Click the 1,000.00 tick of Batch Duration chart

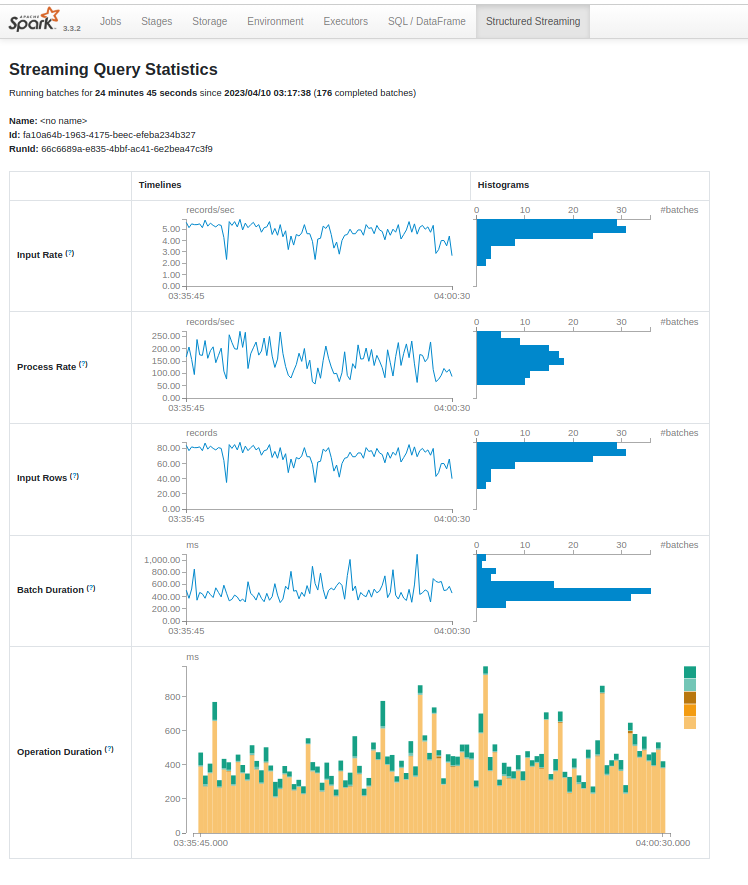click(x=162, y=560)
